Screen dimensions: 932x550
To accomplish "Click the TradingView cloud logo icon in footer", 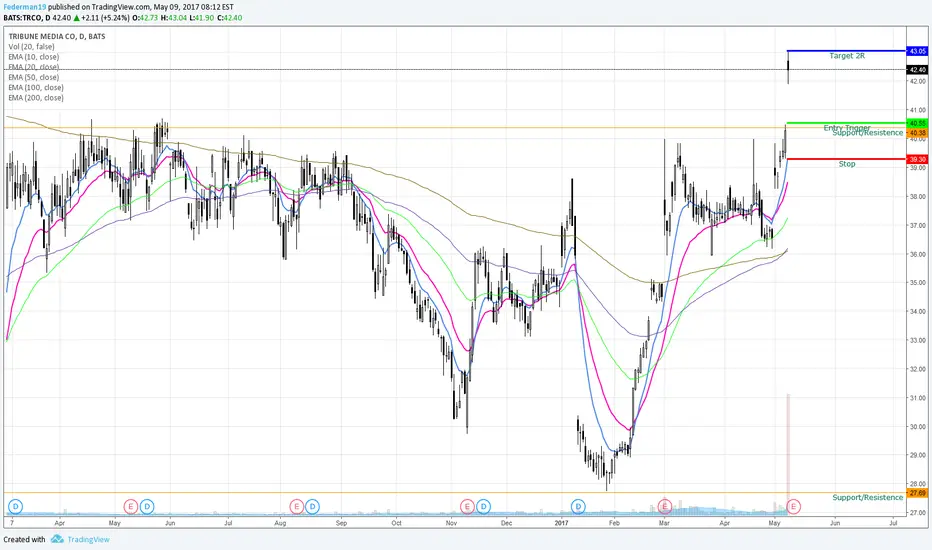I will click(x=57, y=539).
